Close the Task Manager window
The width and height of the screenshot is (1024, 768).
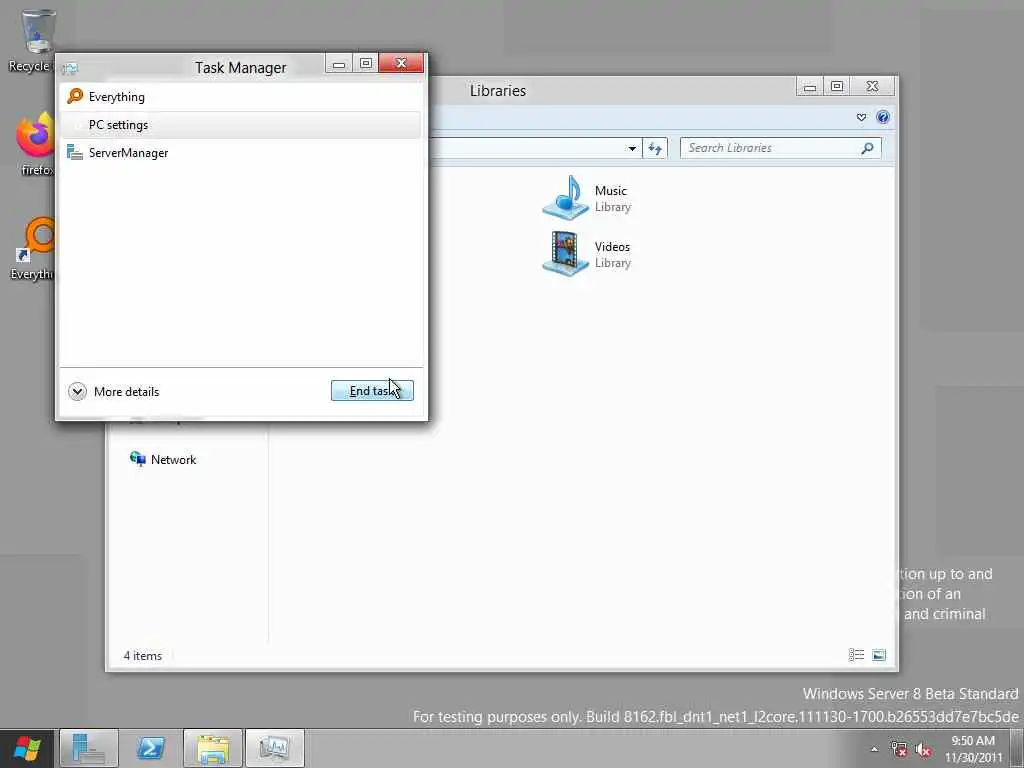(x=401, y=63)
